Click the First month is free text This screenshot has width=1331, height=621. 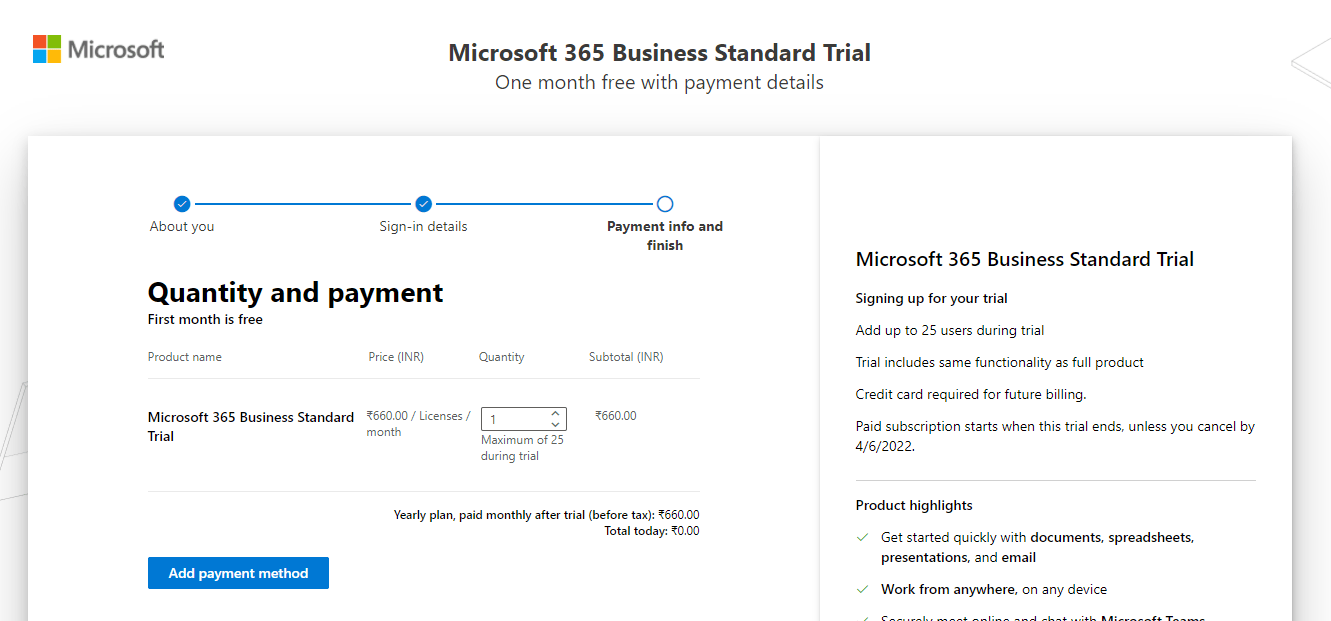(206, 320)
